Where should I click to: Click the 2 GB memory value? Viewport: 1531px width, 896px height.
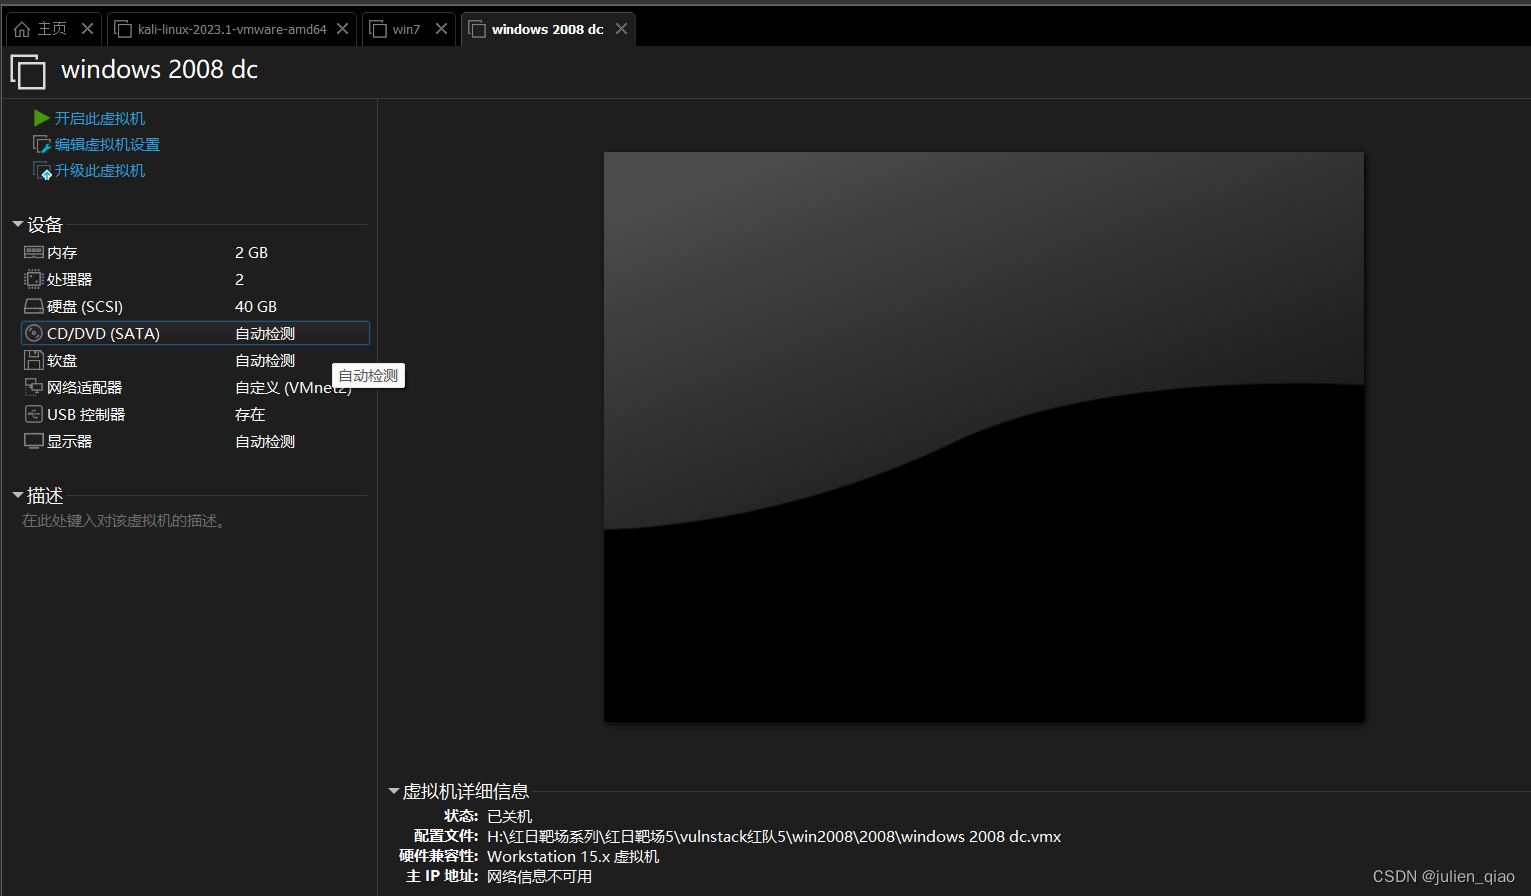coord(251,253)
